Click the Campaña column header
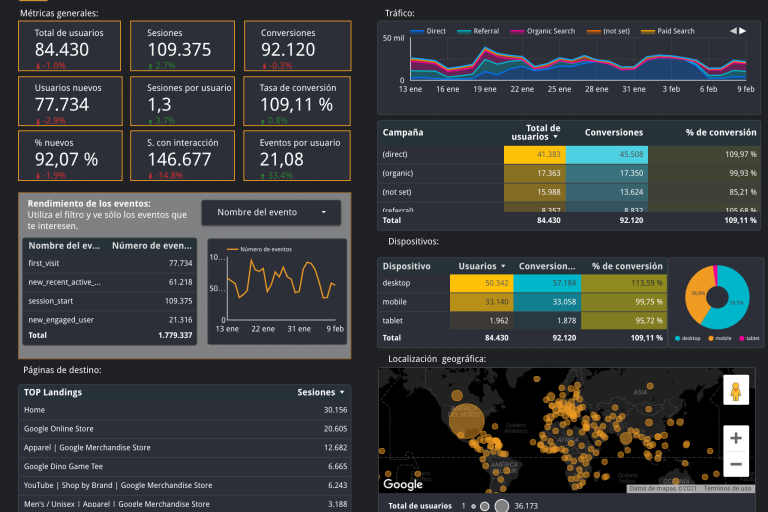 [x=403, y=132]
